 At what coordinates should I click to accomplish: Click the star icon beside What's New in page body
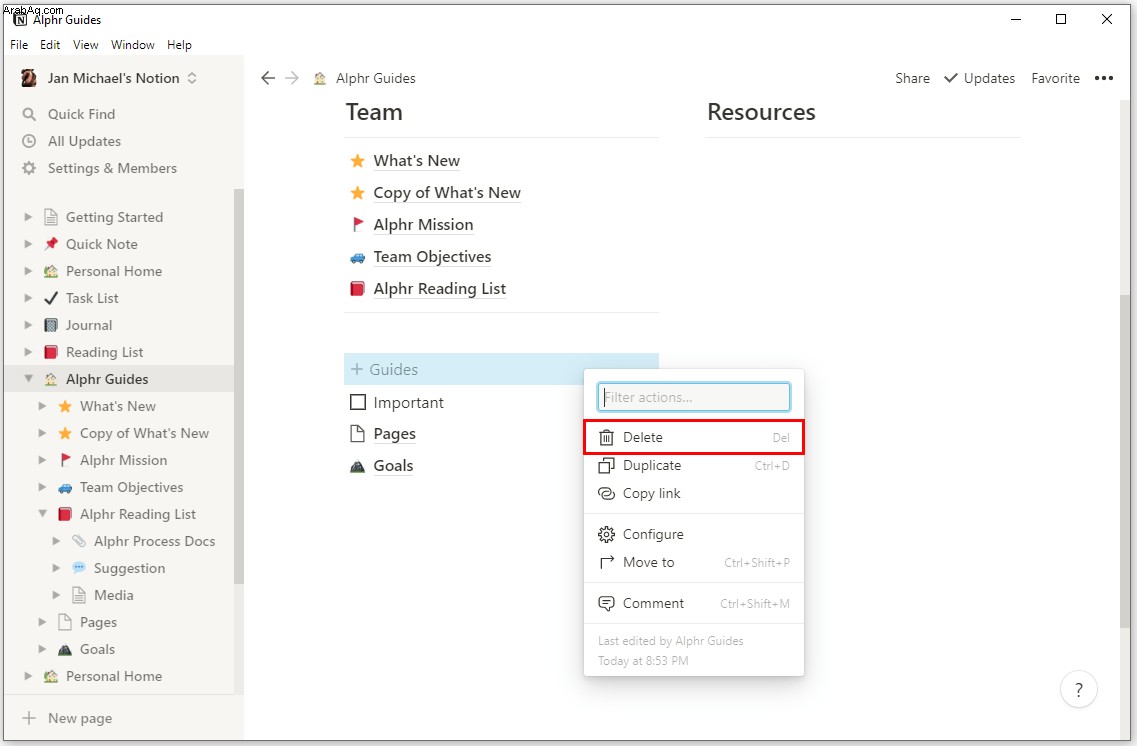(x=357, y=161)
